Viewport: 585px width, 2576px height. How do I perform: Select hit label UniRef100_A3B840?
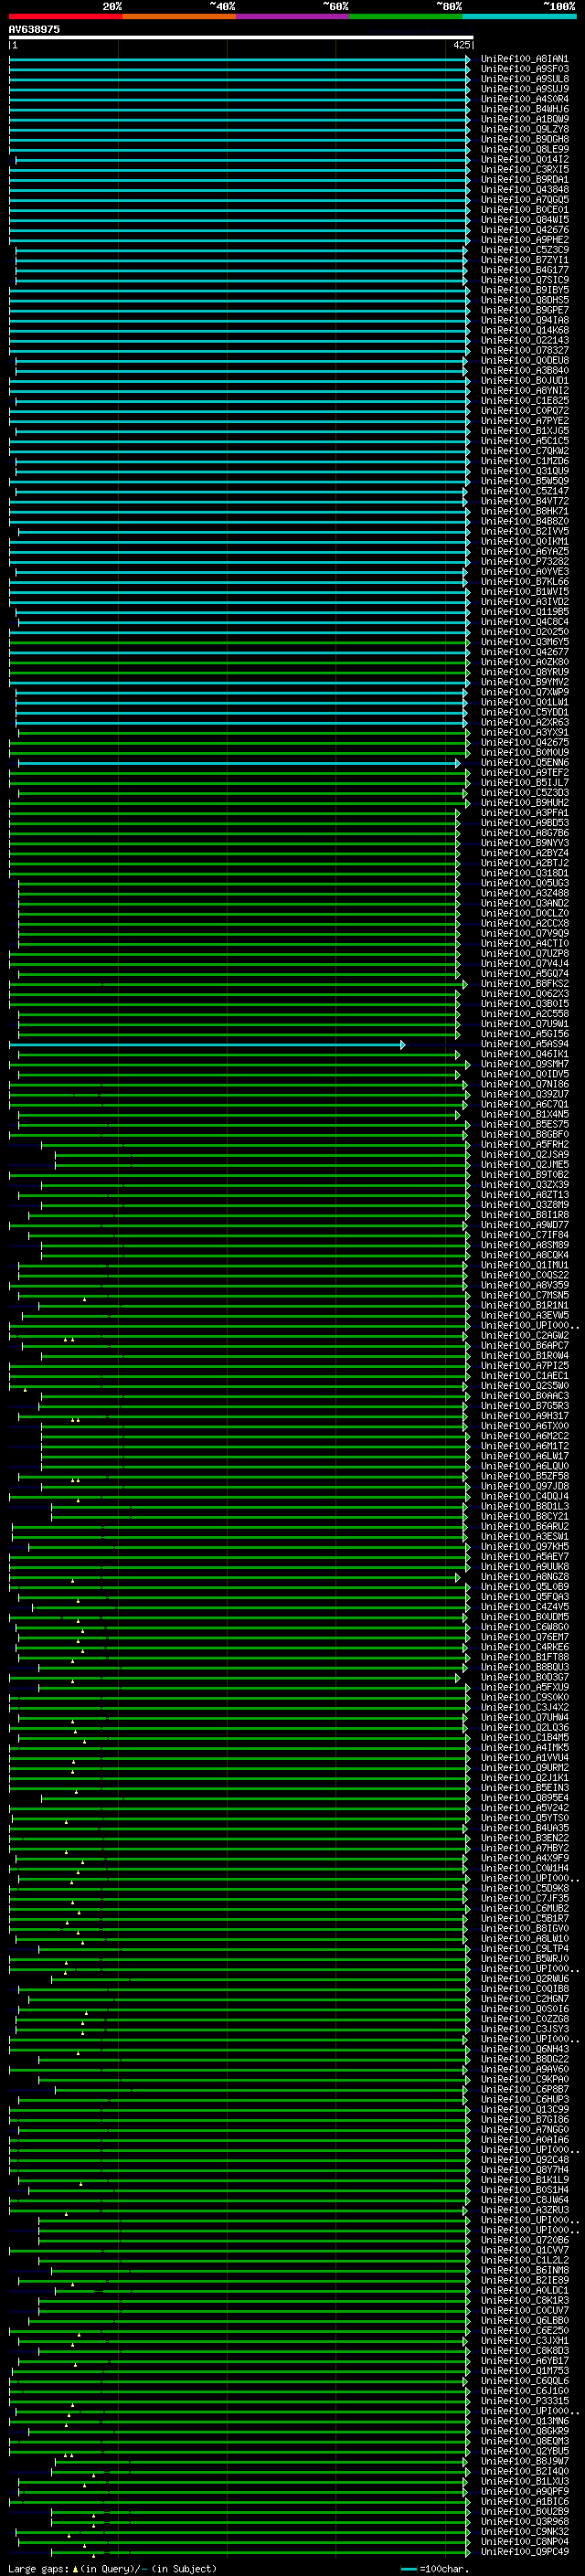click(524, 371)
